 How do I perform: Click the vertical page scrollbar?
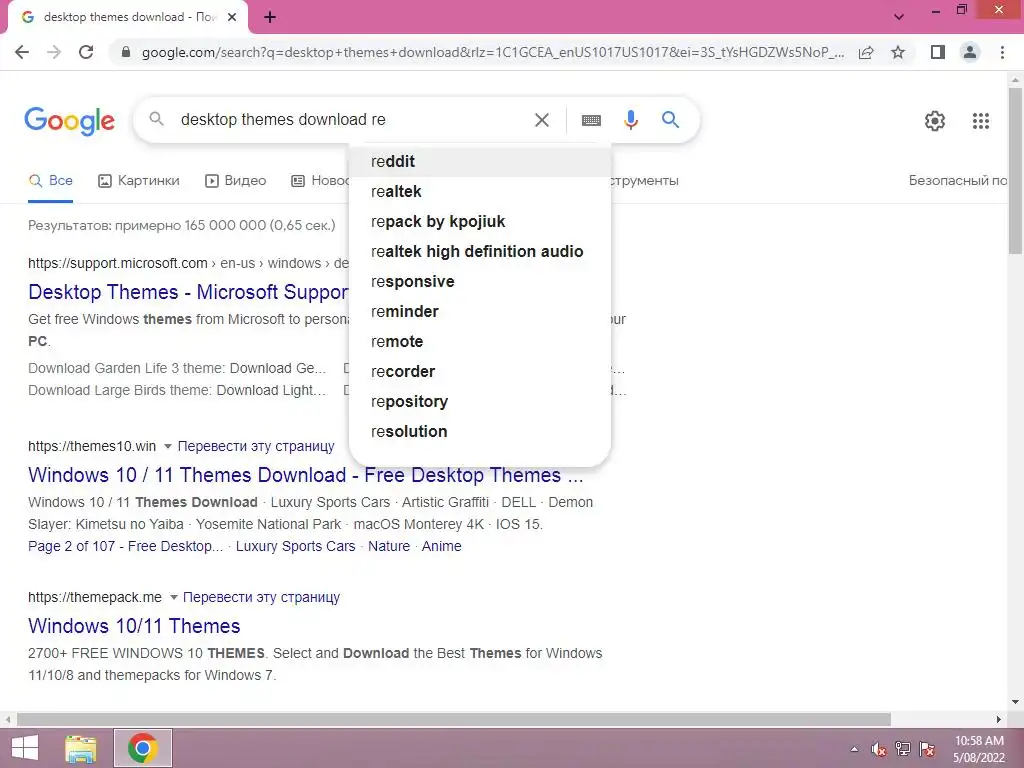tap(1015, 170)
